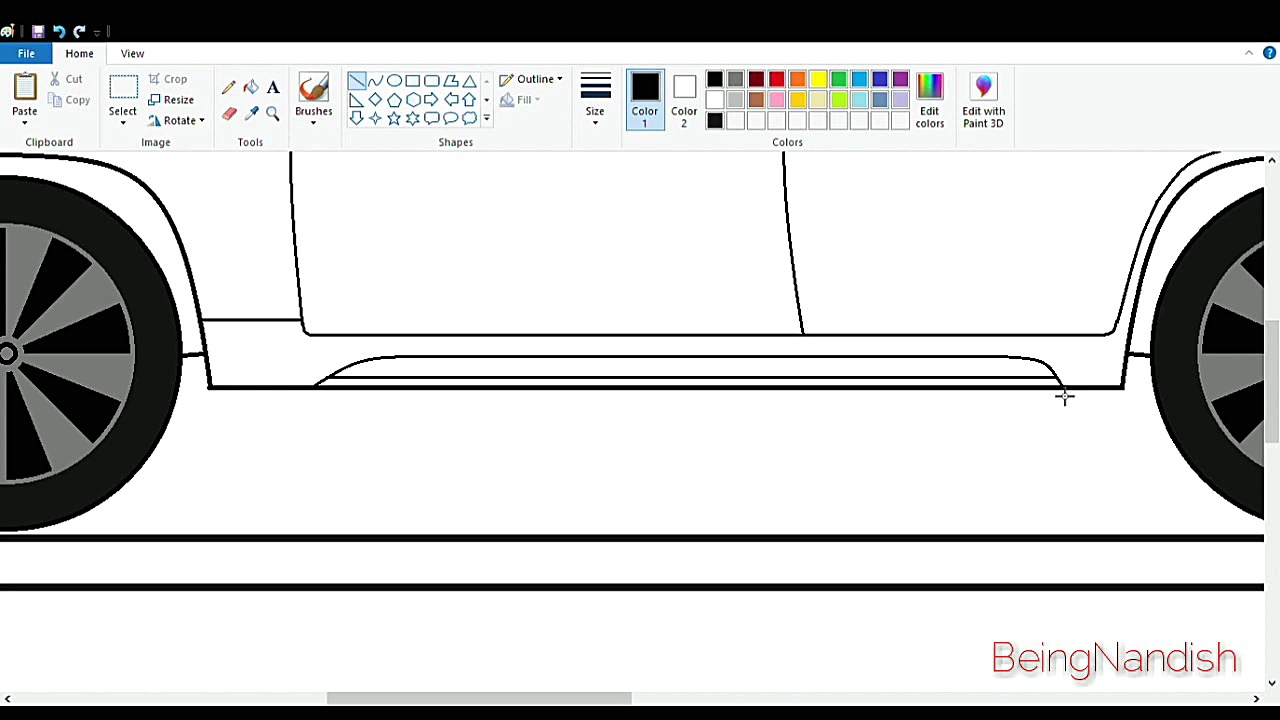Choose the Diamond shape

click(x=375, y=100)
